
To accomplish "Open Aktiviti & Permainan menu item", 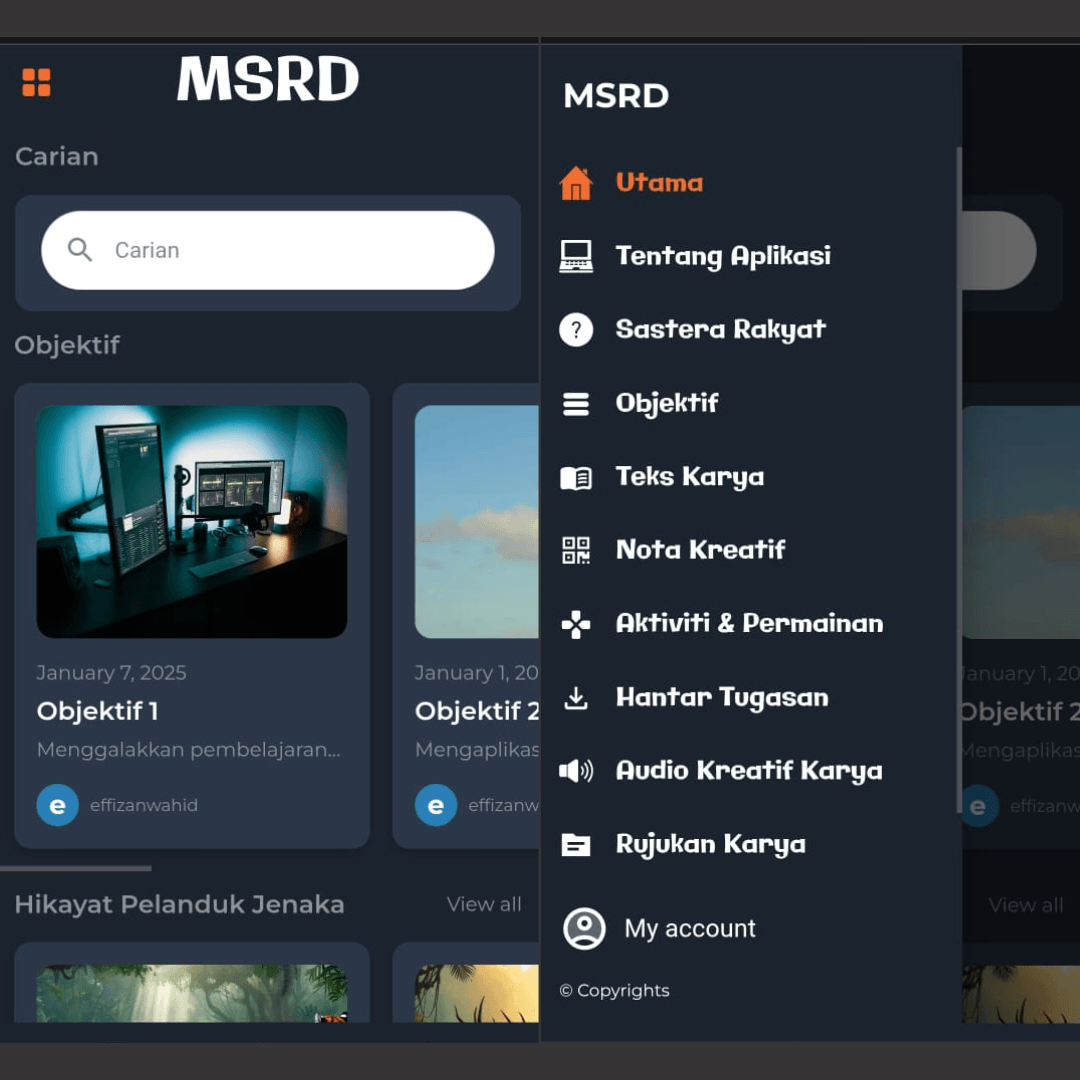I will point(749,624).
